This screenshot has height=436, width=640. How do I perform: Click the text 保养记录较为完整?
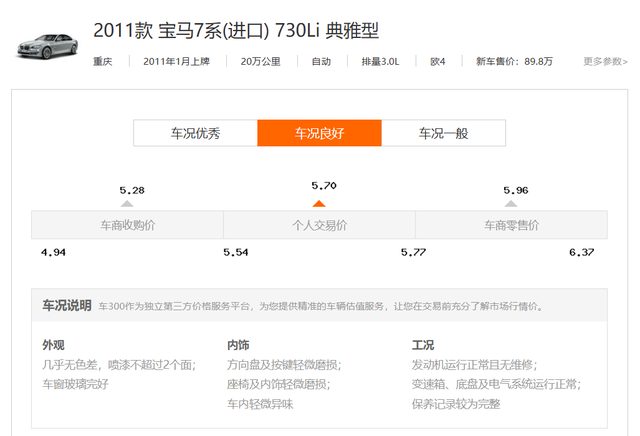click(456, 404)
